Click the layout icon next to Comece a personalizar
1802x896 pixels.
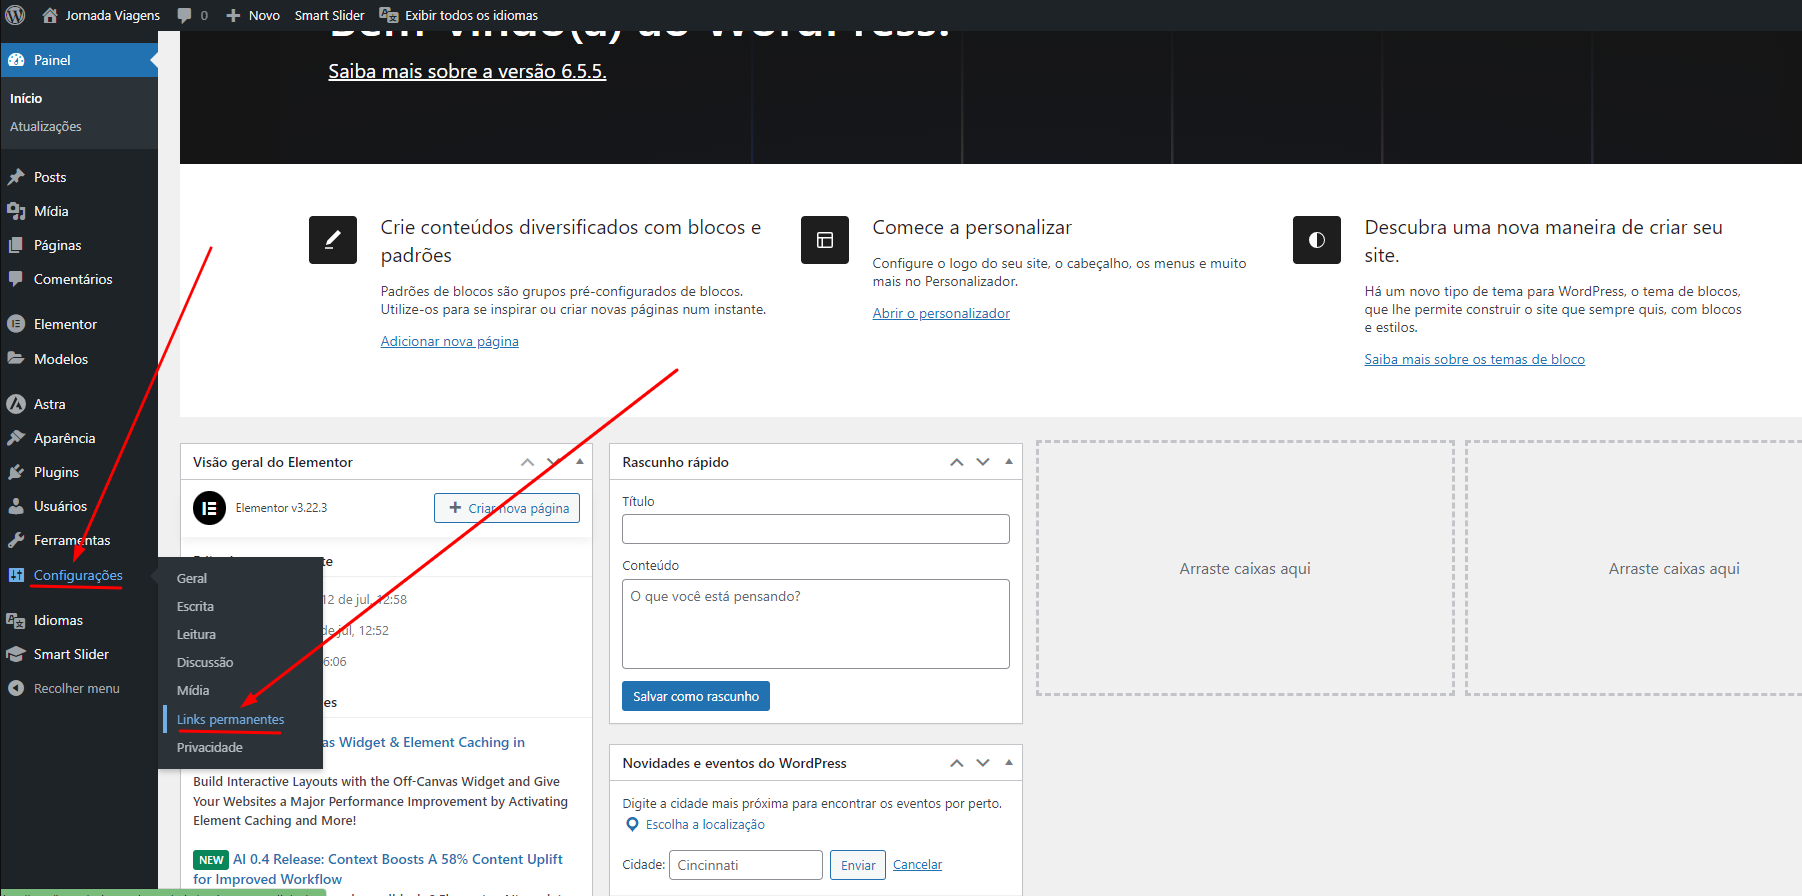click(x=825, y=240)
